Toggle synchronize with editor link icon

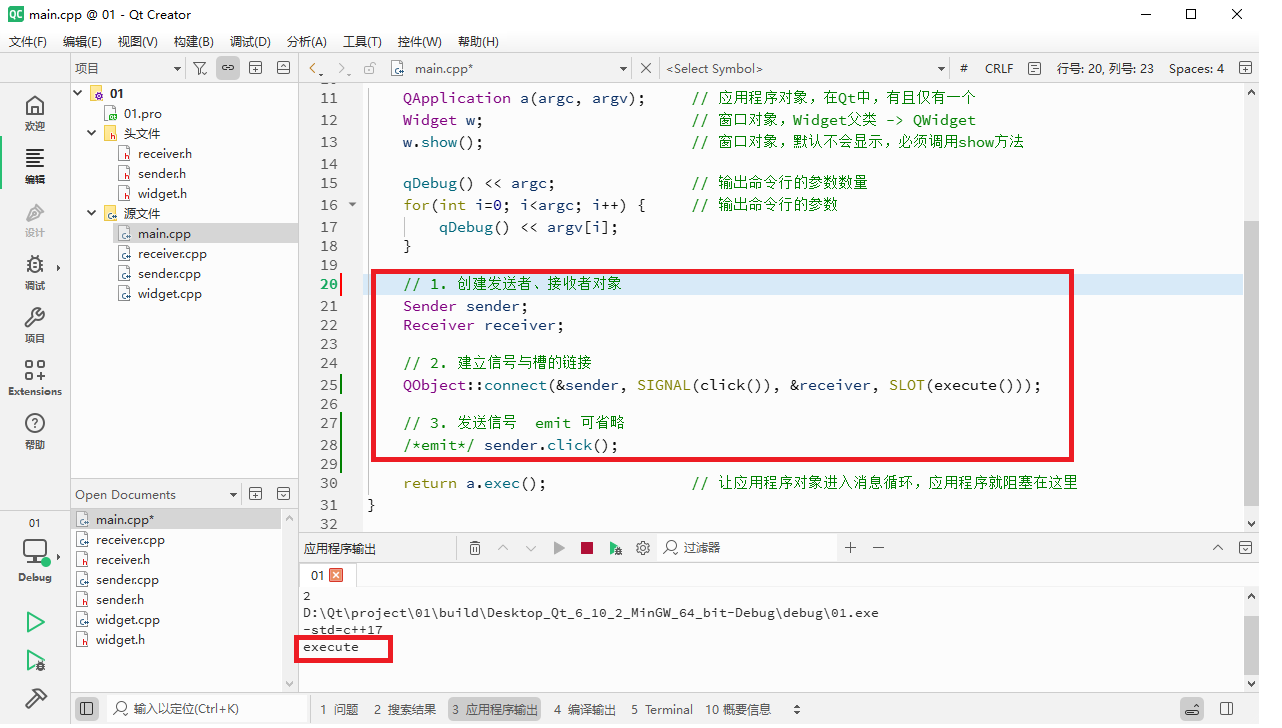[x=228, y=68]
